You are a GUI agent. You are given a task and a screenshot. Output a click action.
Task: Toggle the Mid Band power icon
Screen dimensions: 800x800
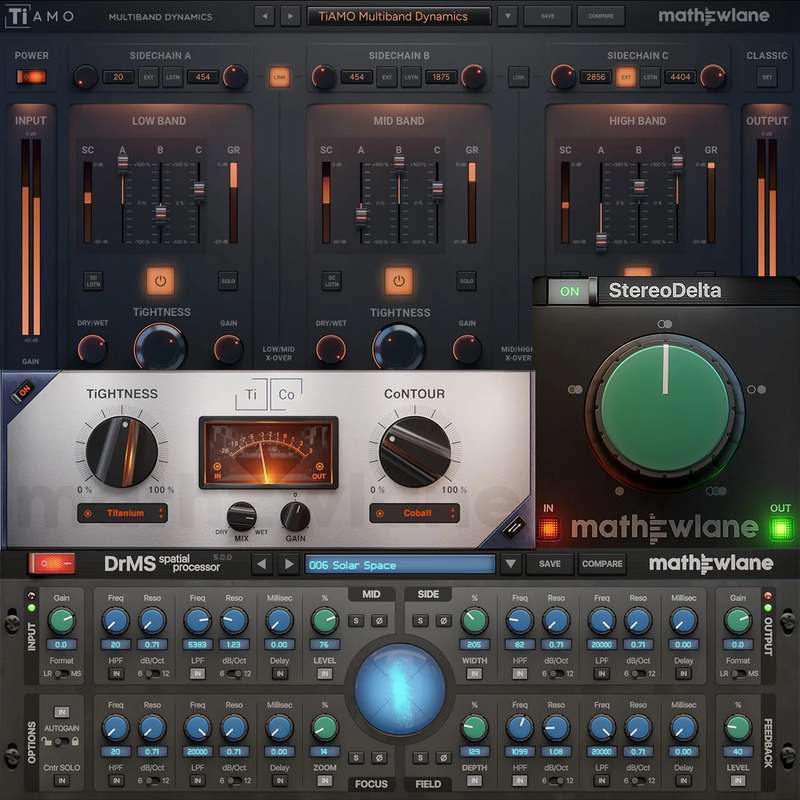click(x=399, y=281)
